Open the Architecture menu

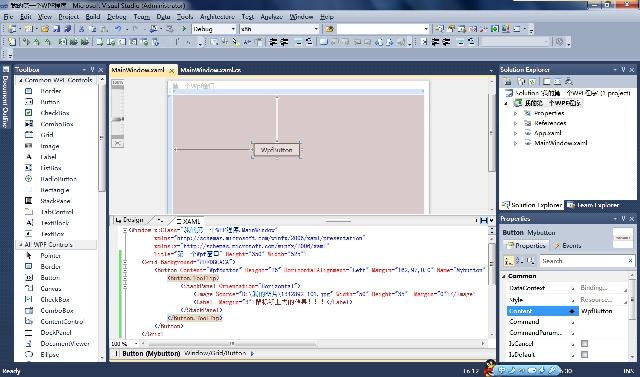pos(217,17)
